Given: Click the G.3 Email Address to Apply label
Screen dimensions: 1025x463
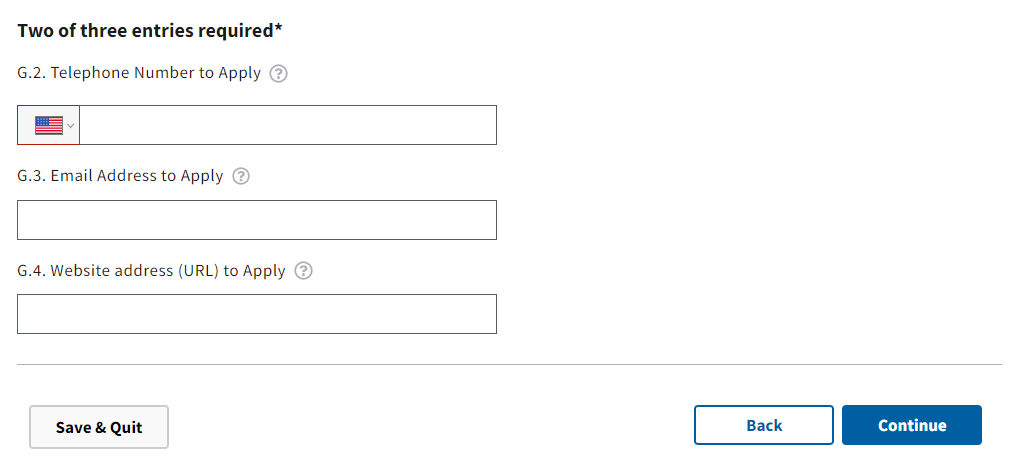Looking at the screenshot, I should pyautogui.click(x=120, y=176).
